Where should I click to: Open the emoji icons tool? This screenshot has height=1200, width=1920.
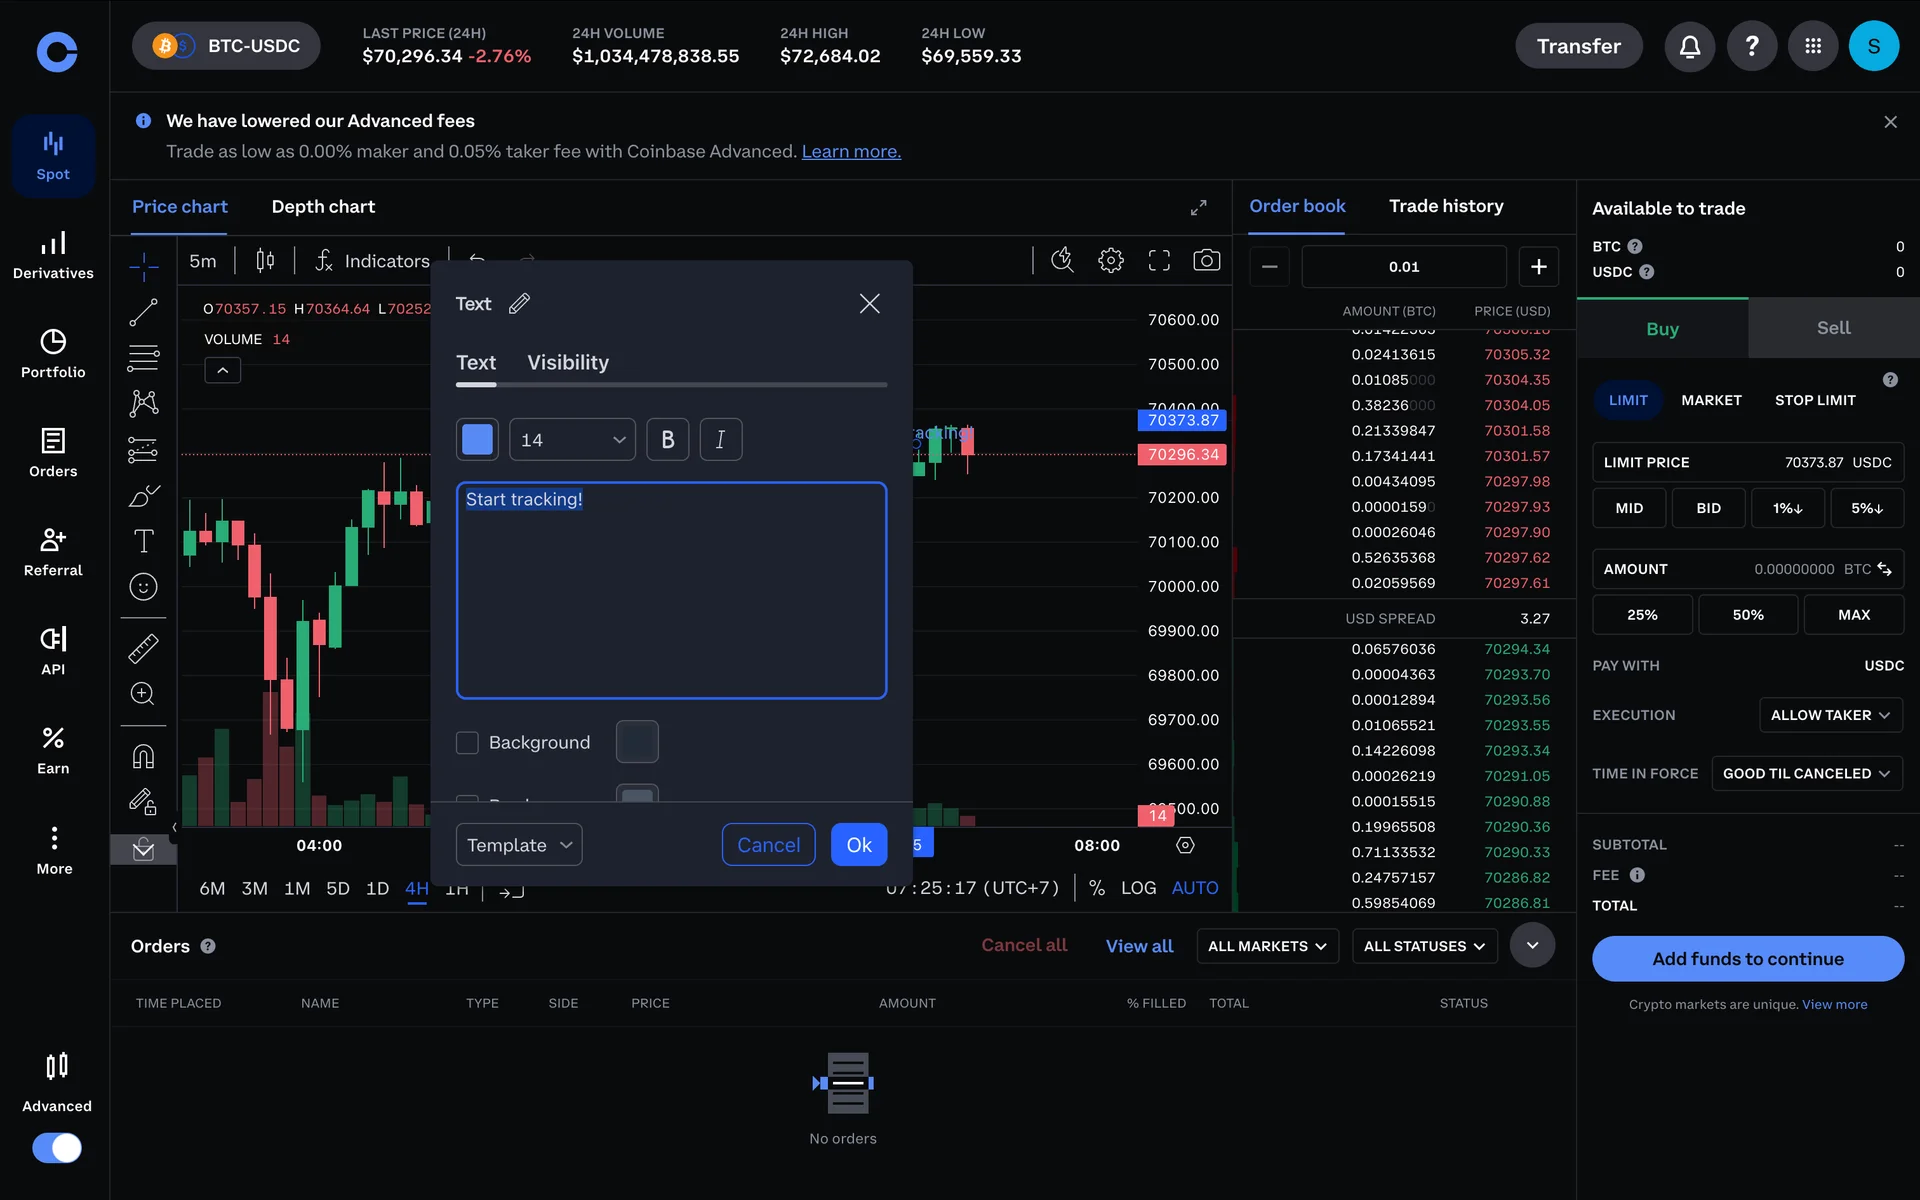click(143, 587)
